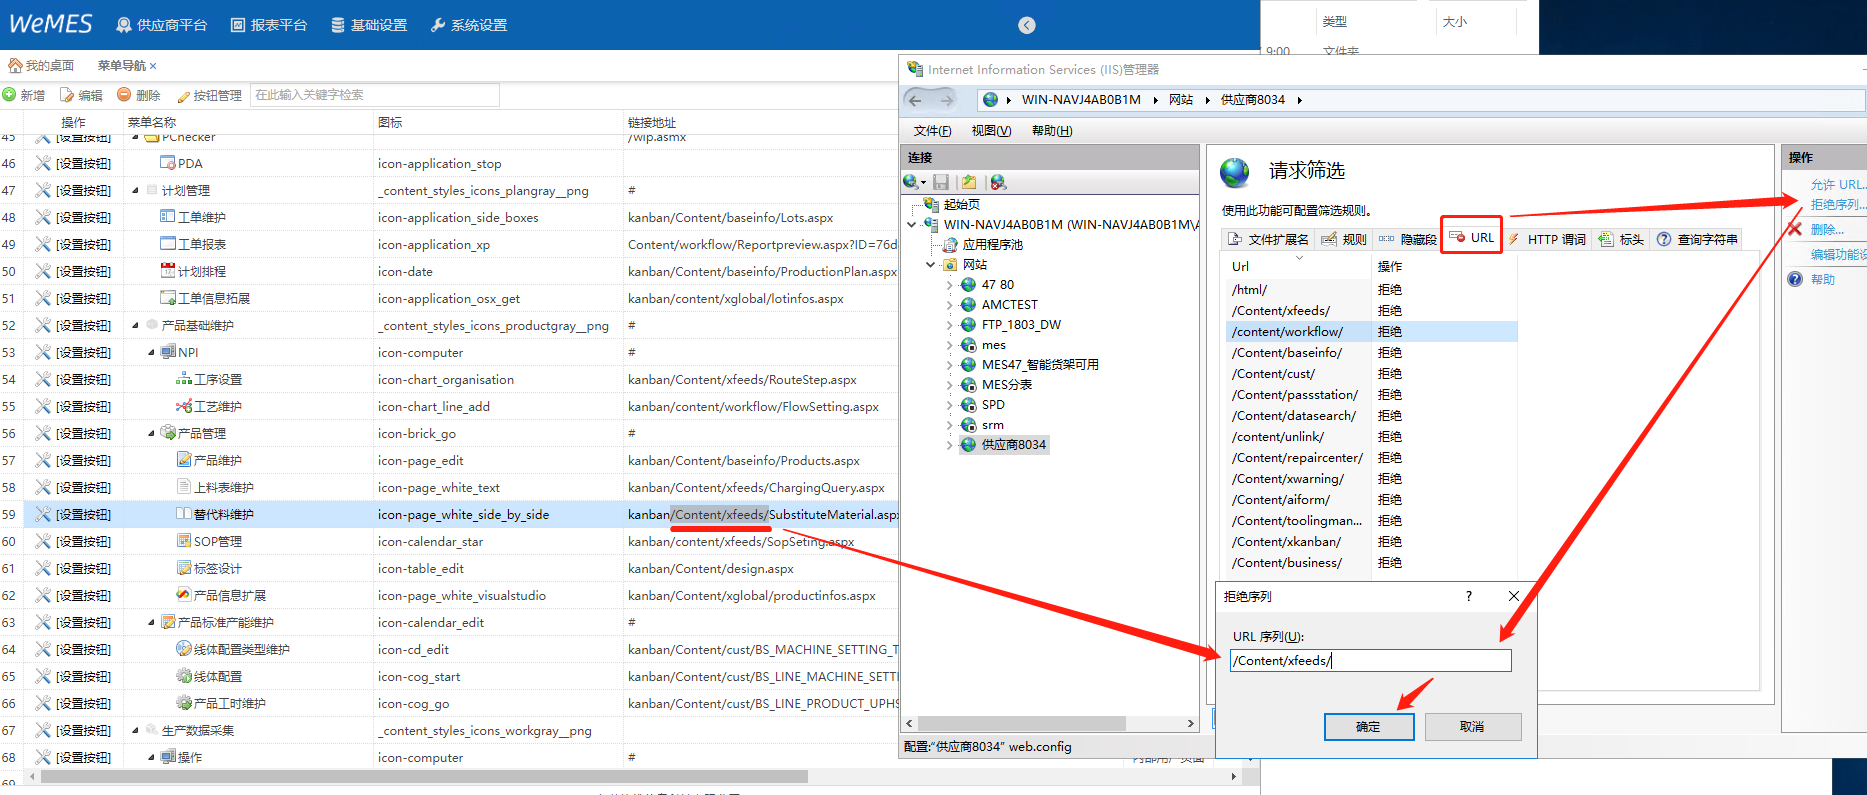The width and height of the screenshot is (1867, 795).
Task: Click the 编辑 edit toolbar icon
Action: 67,95
